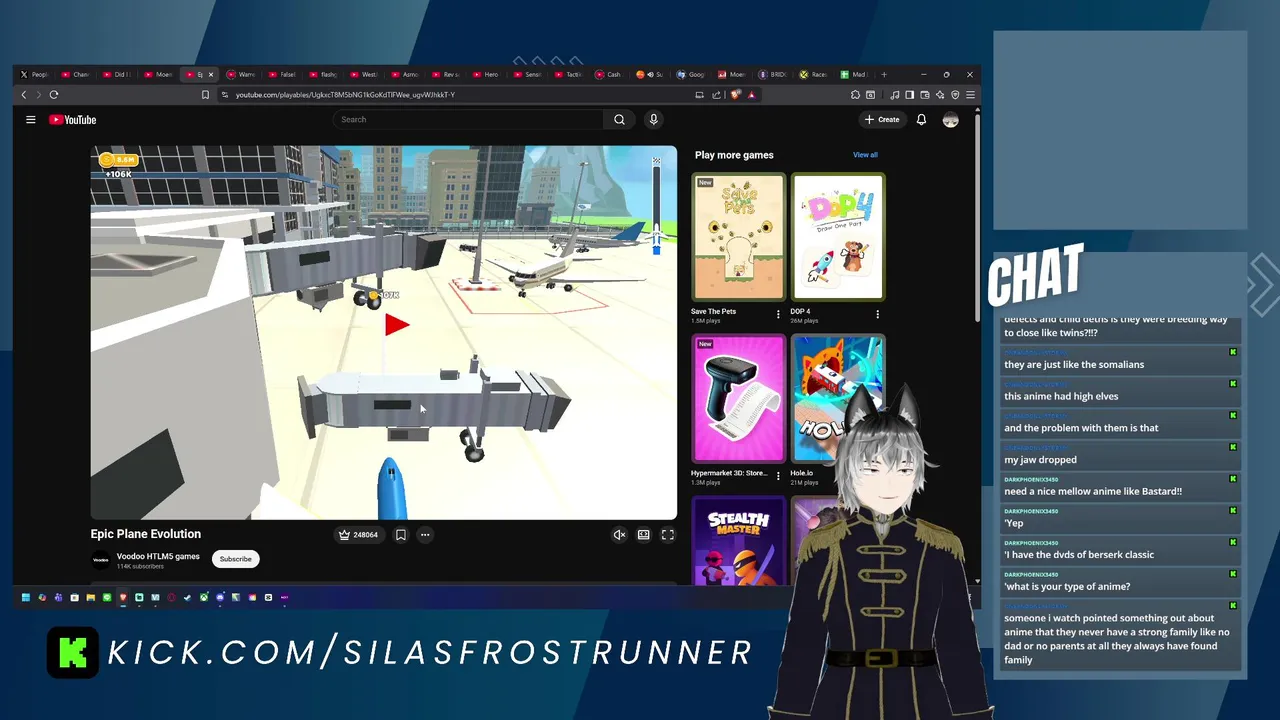Open YouTube notifications bell

921,120
